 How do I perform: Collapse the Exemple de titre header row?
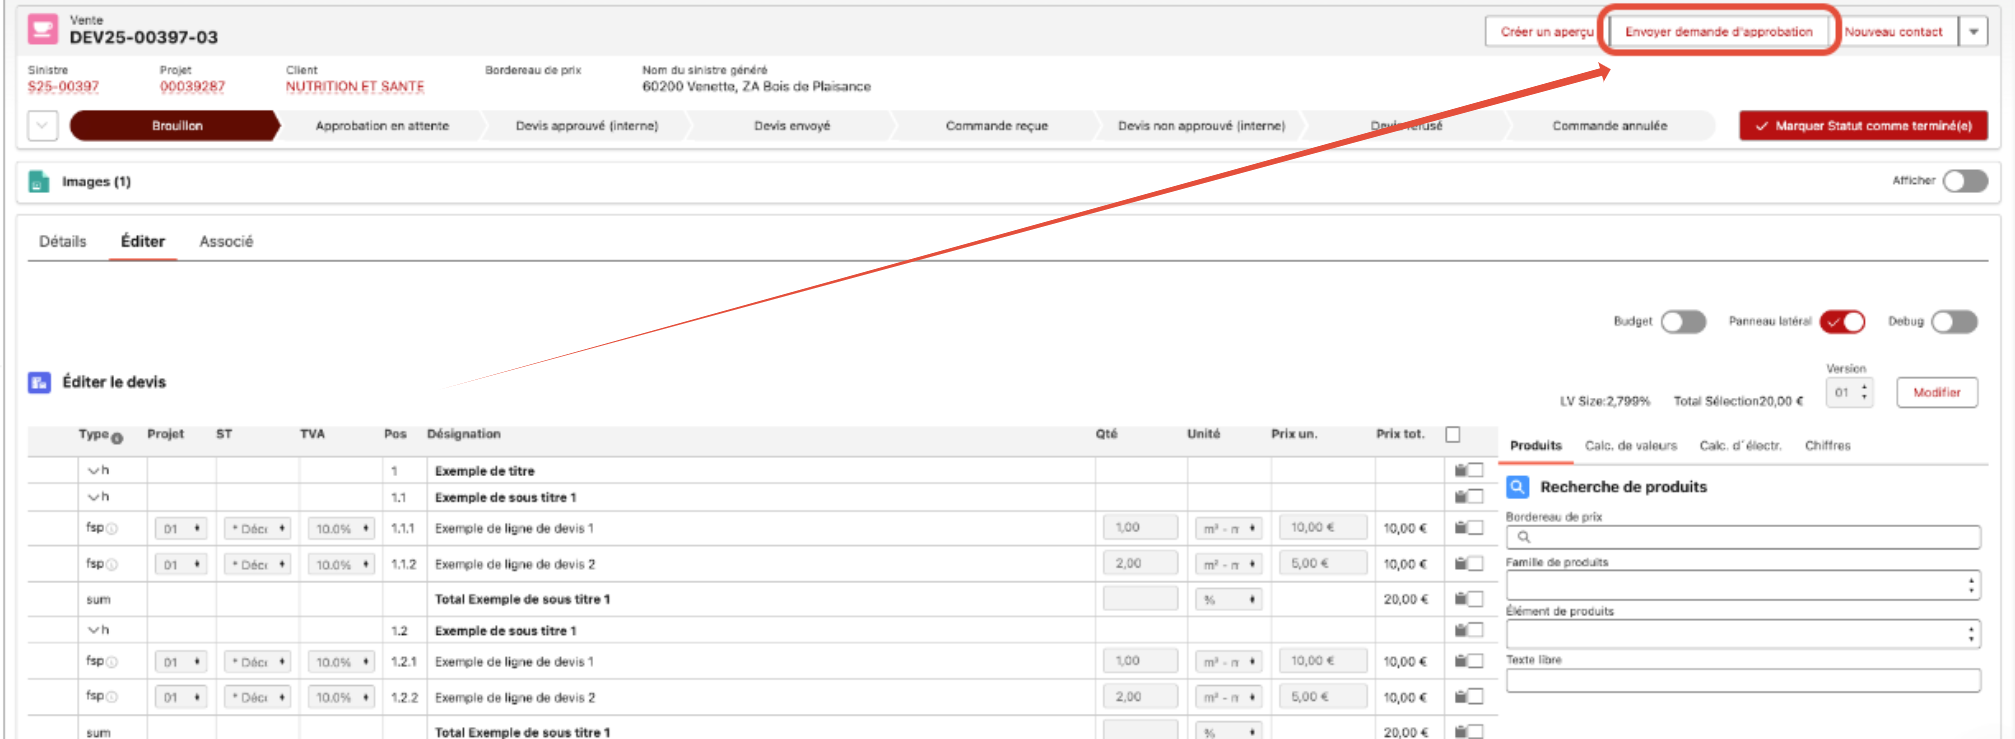pos(94,470)
